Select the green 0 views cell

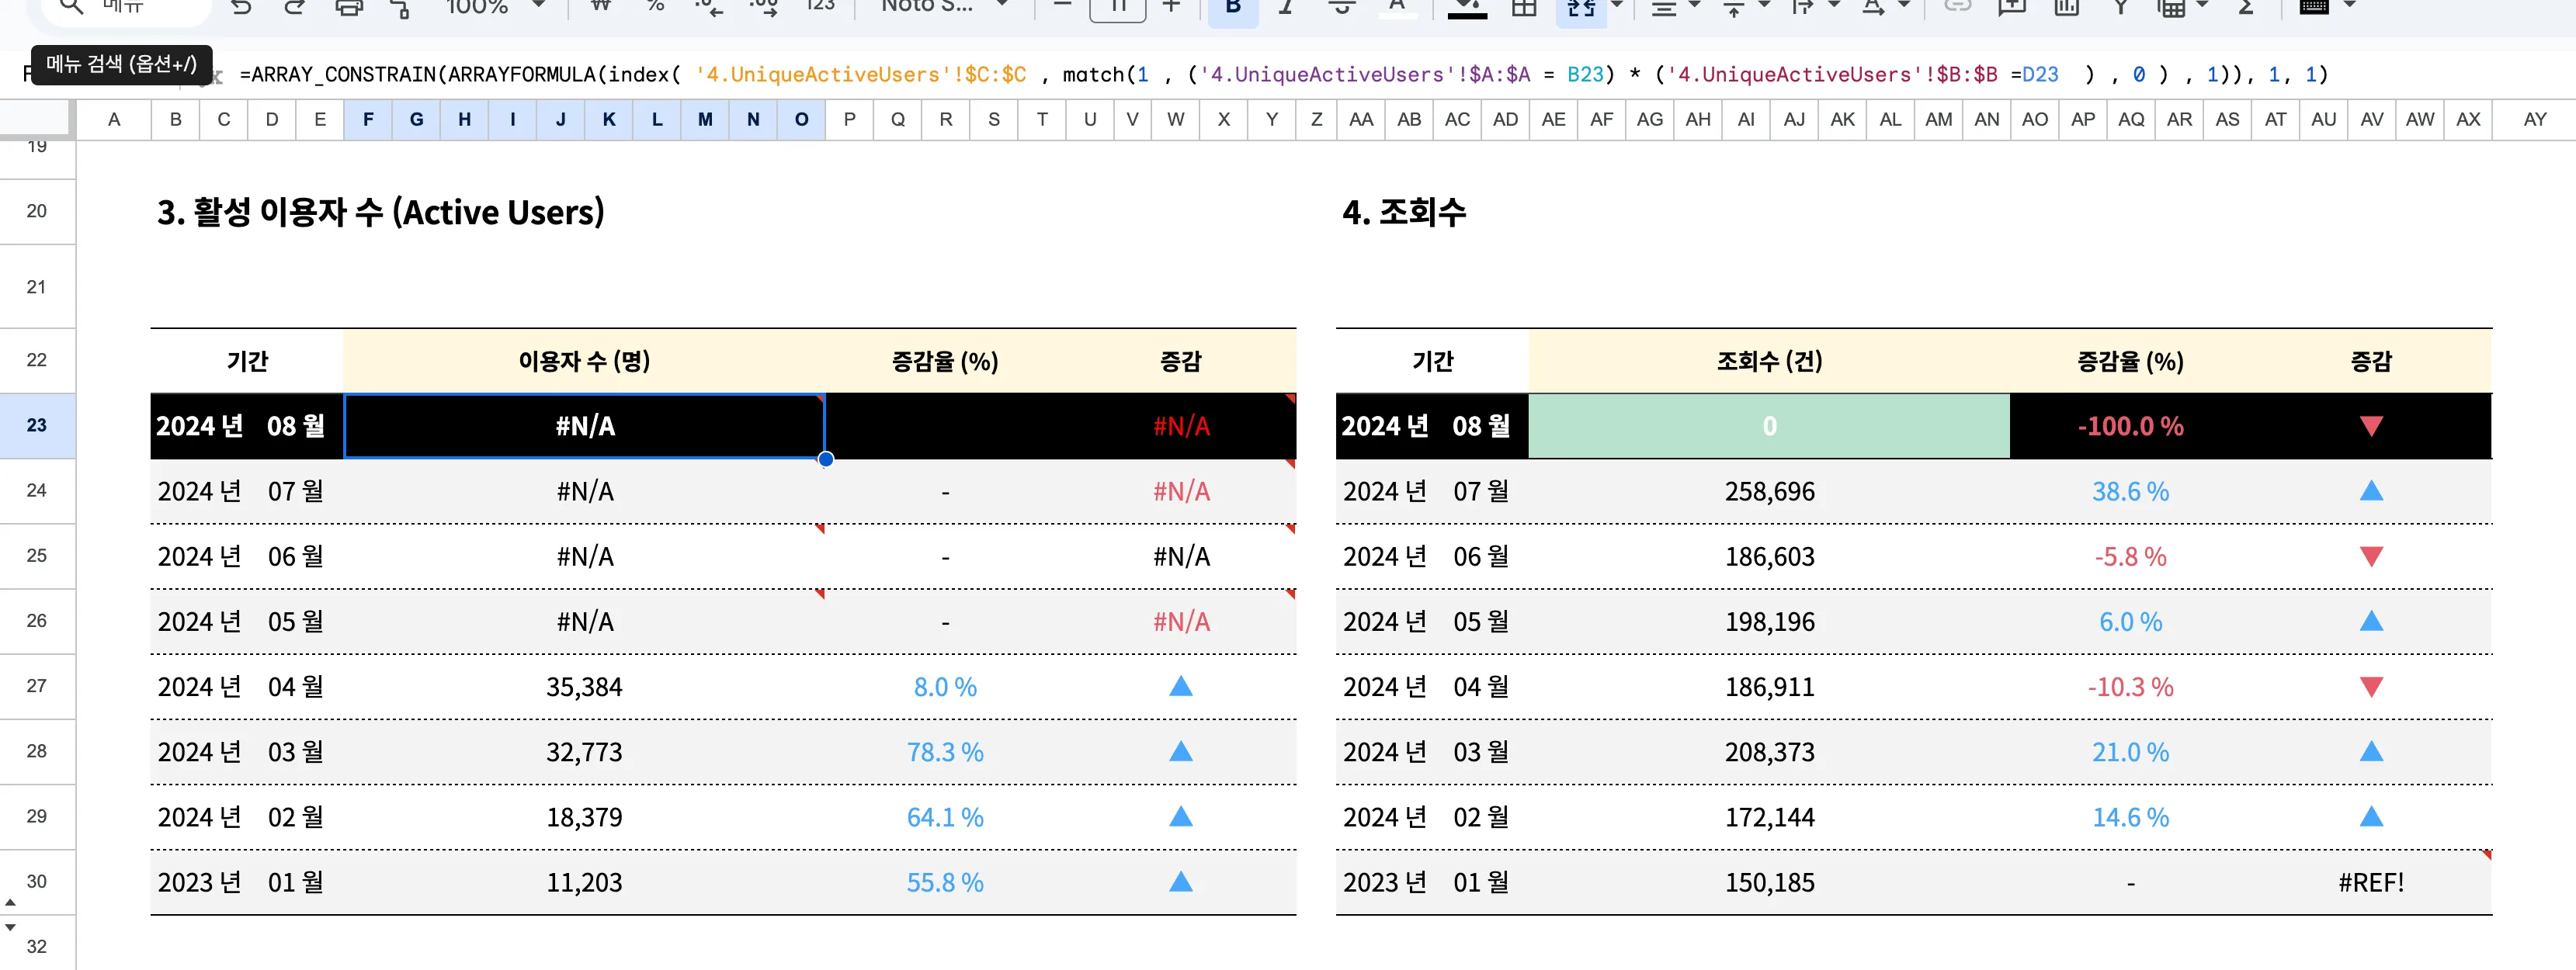tap(1769, 426)
